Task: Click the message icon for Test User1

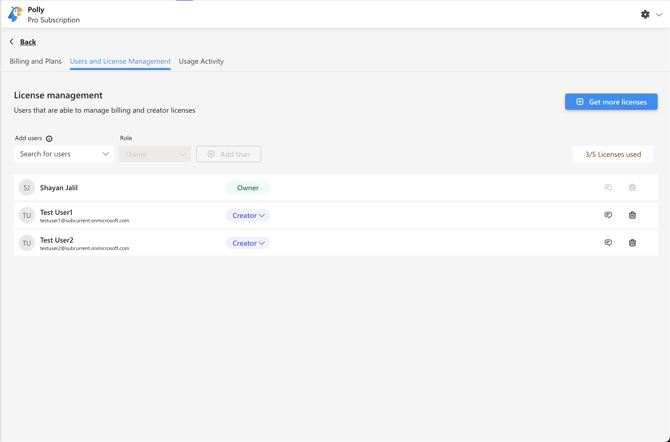Action: coord(608,215)
